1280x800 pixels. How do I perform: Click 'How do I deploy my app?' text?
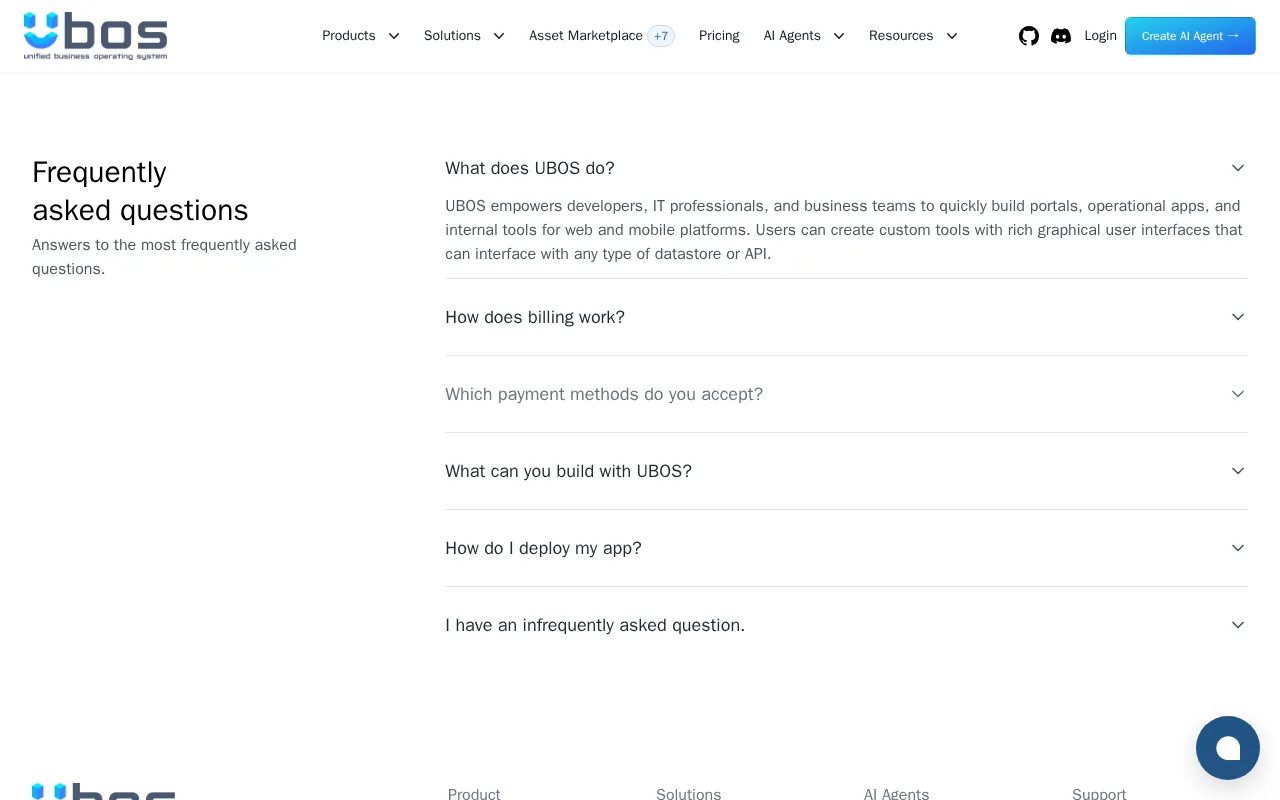coord(543,548)
